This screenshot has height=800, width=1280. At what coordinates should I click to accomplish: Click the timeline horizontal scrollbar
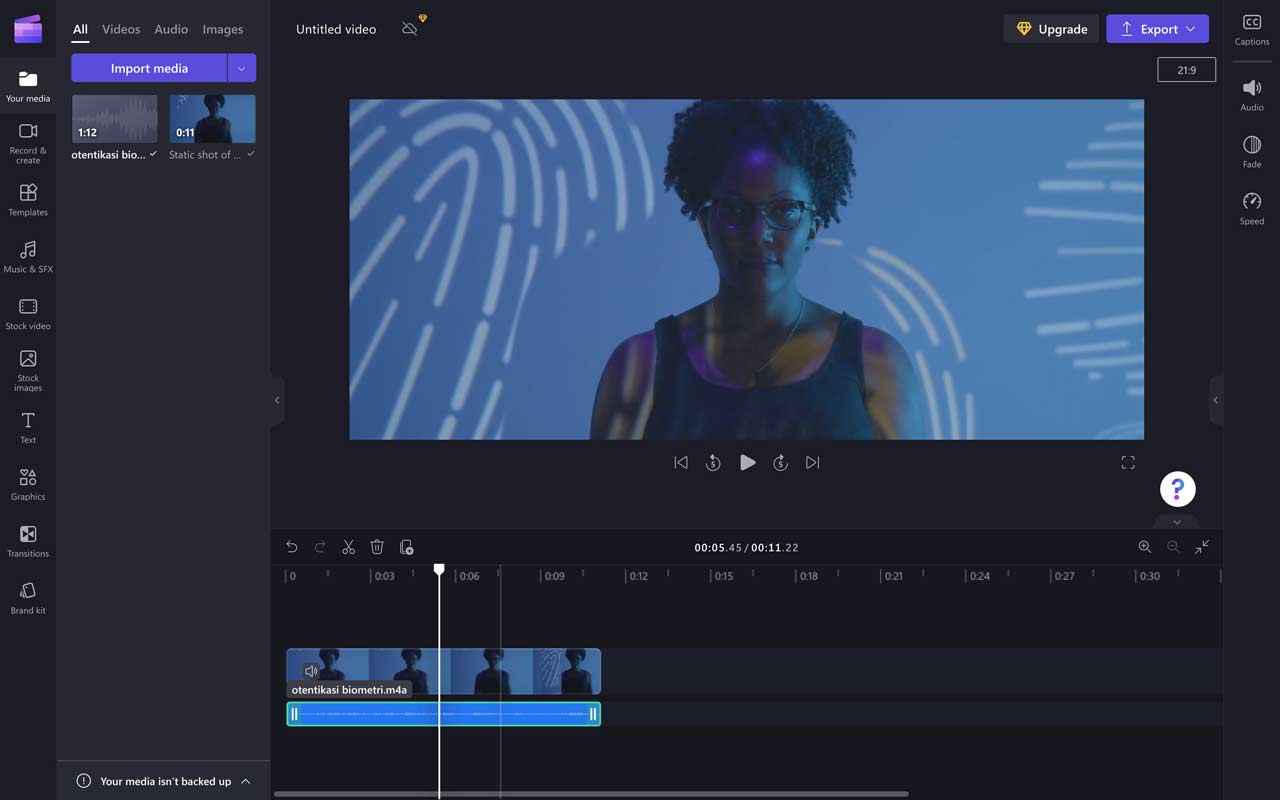point(590,794)
